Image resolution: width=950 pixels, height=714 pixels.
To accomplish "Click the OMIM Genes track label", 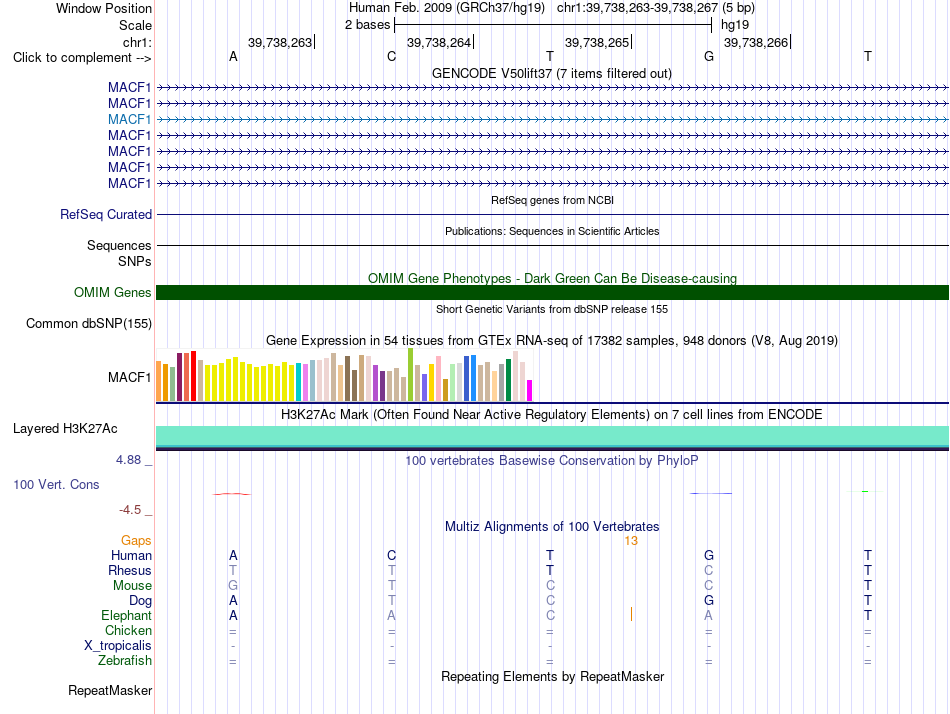I will point(113,292).
